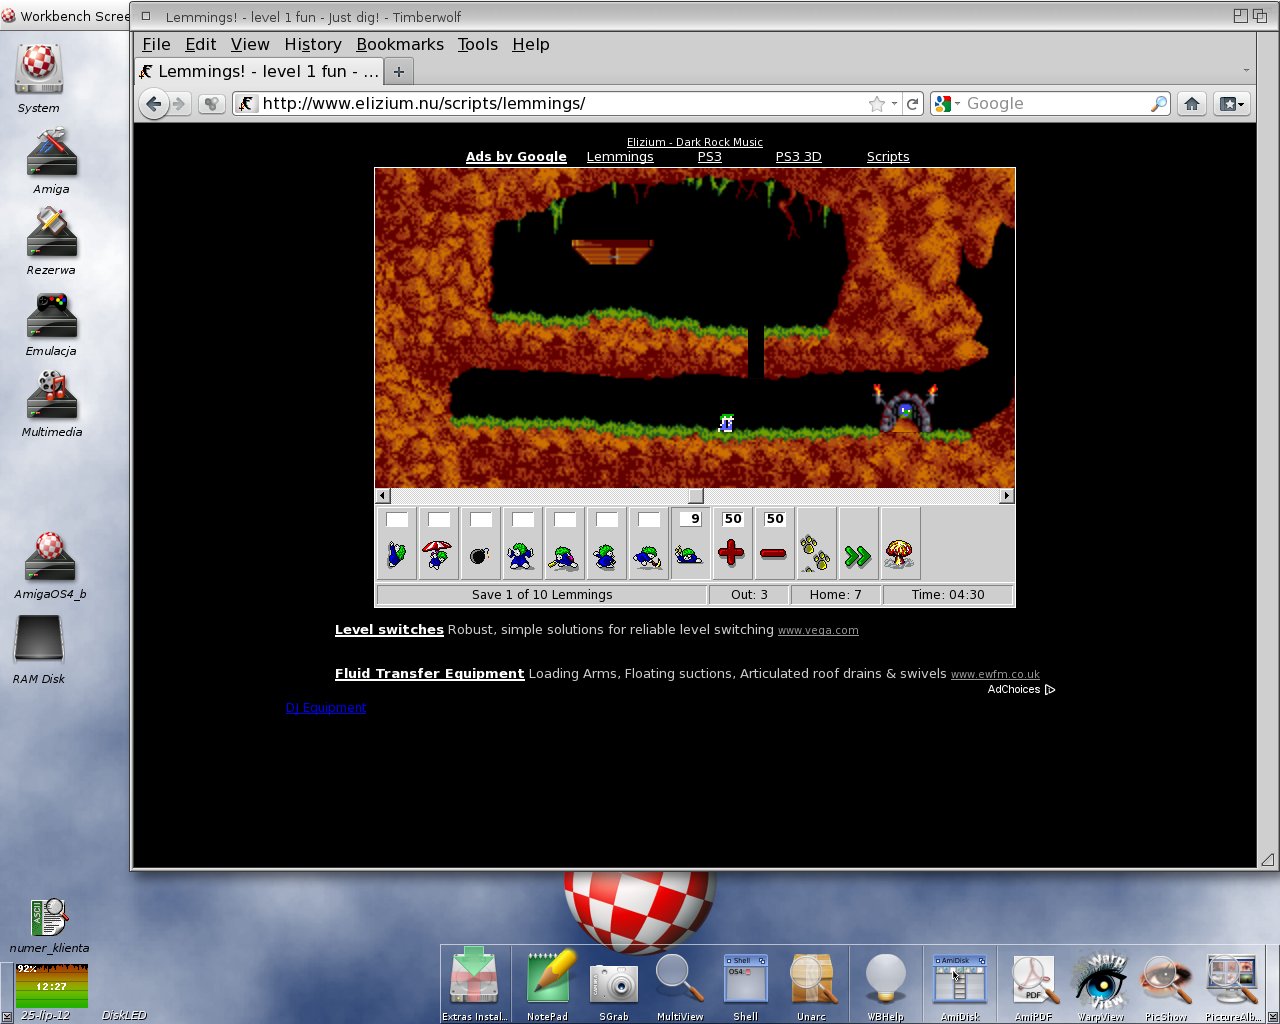1280x1024 pixels.
Task: Open the DJ Equipment link
Action: [326, 708]
